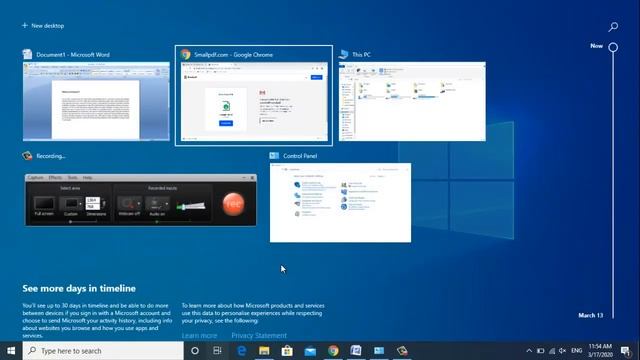The image size is (640, 360).
Task: Click the Windows Start button
Action: [11, 351]
